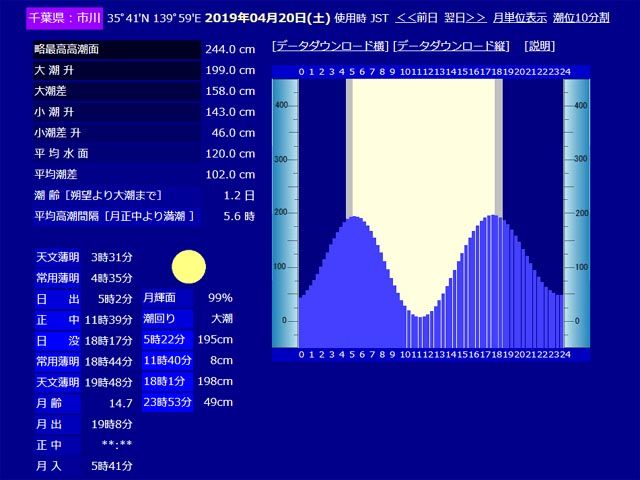The image size is (640, 480).
Task: Click the 23時53分 low tide time
Action: [167, 402]
